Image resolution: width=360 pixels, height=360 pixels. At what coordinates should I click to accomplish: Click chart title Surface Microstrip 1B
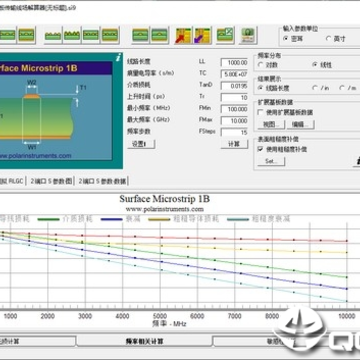165,199
